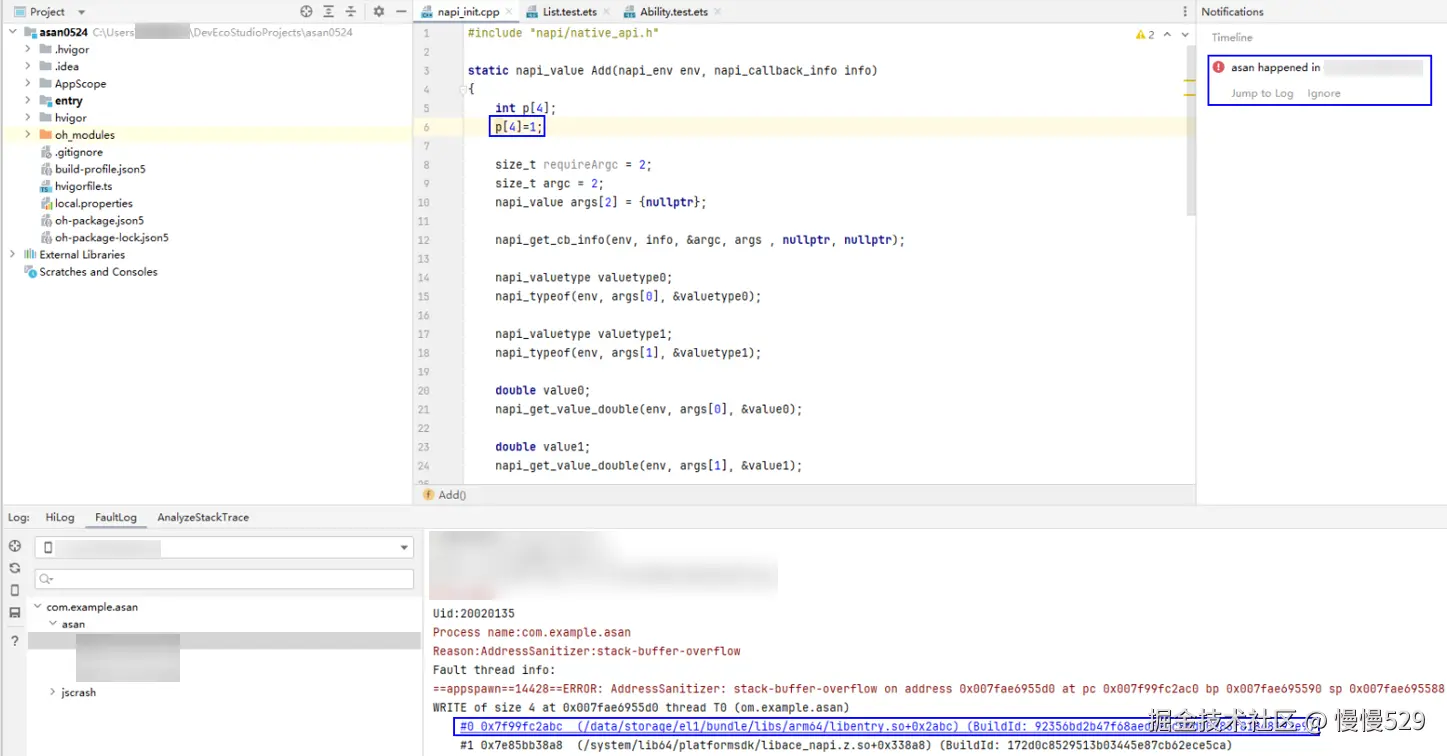Expand External Libraries node
The width and height of the screenshot is (1447, 756).
13,254
